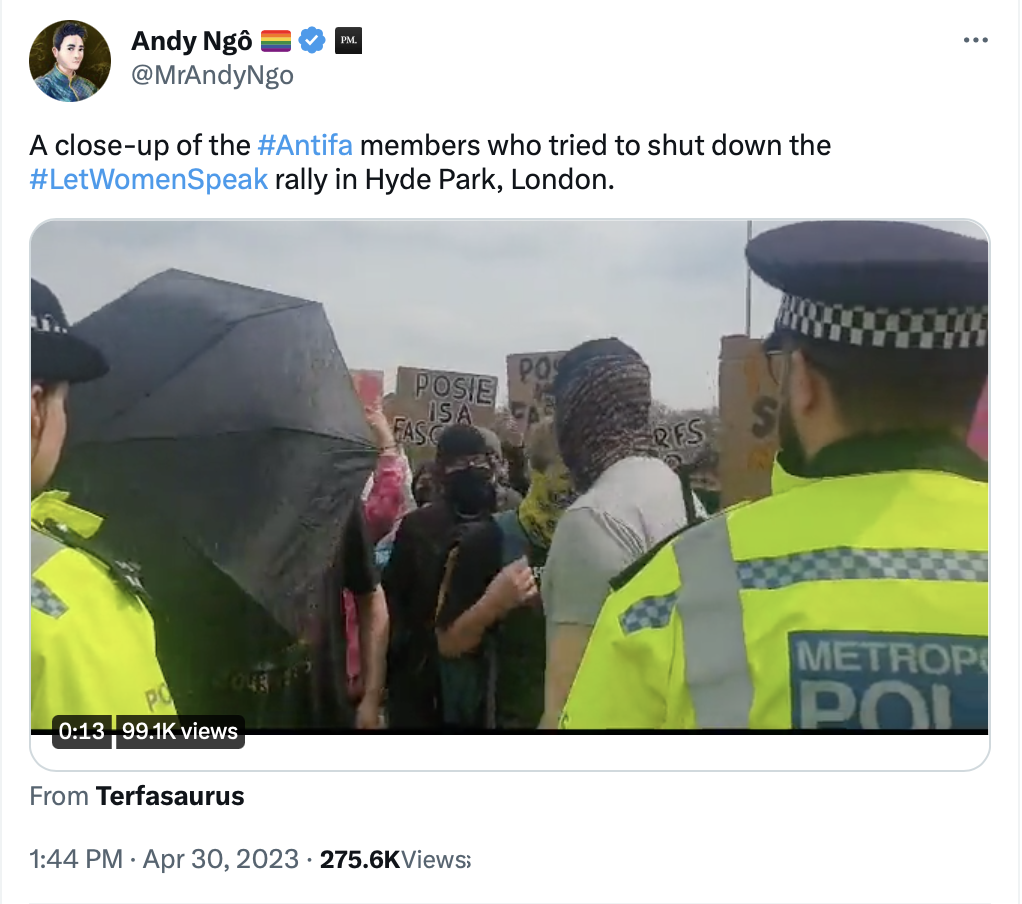1022x904 pixels.
Task: Click the rainbow flag emoji beside name
Action: 276,41
